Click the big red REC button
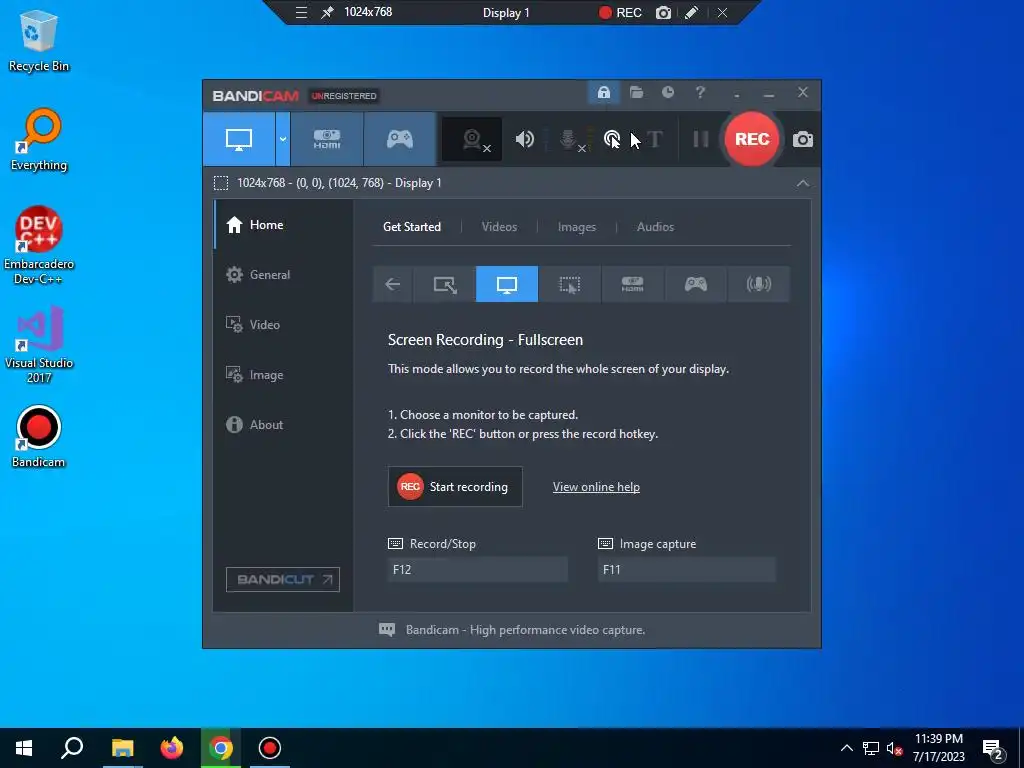Image resolution: width=1024 pixels, height=768 pixels. pos(752,139)
